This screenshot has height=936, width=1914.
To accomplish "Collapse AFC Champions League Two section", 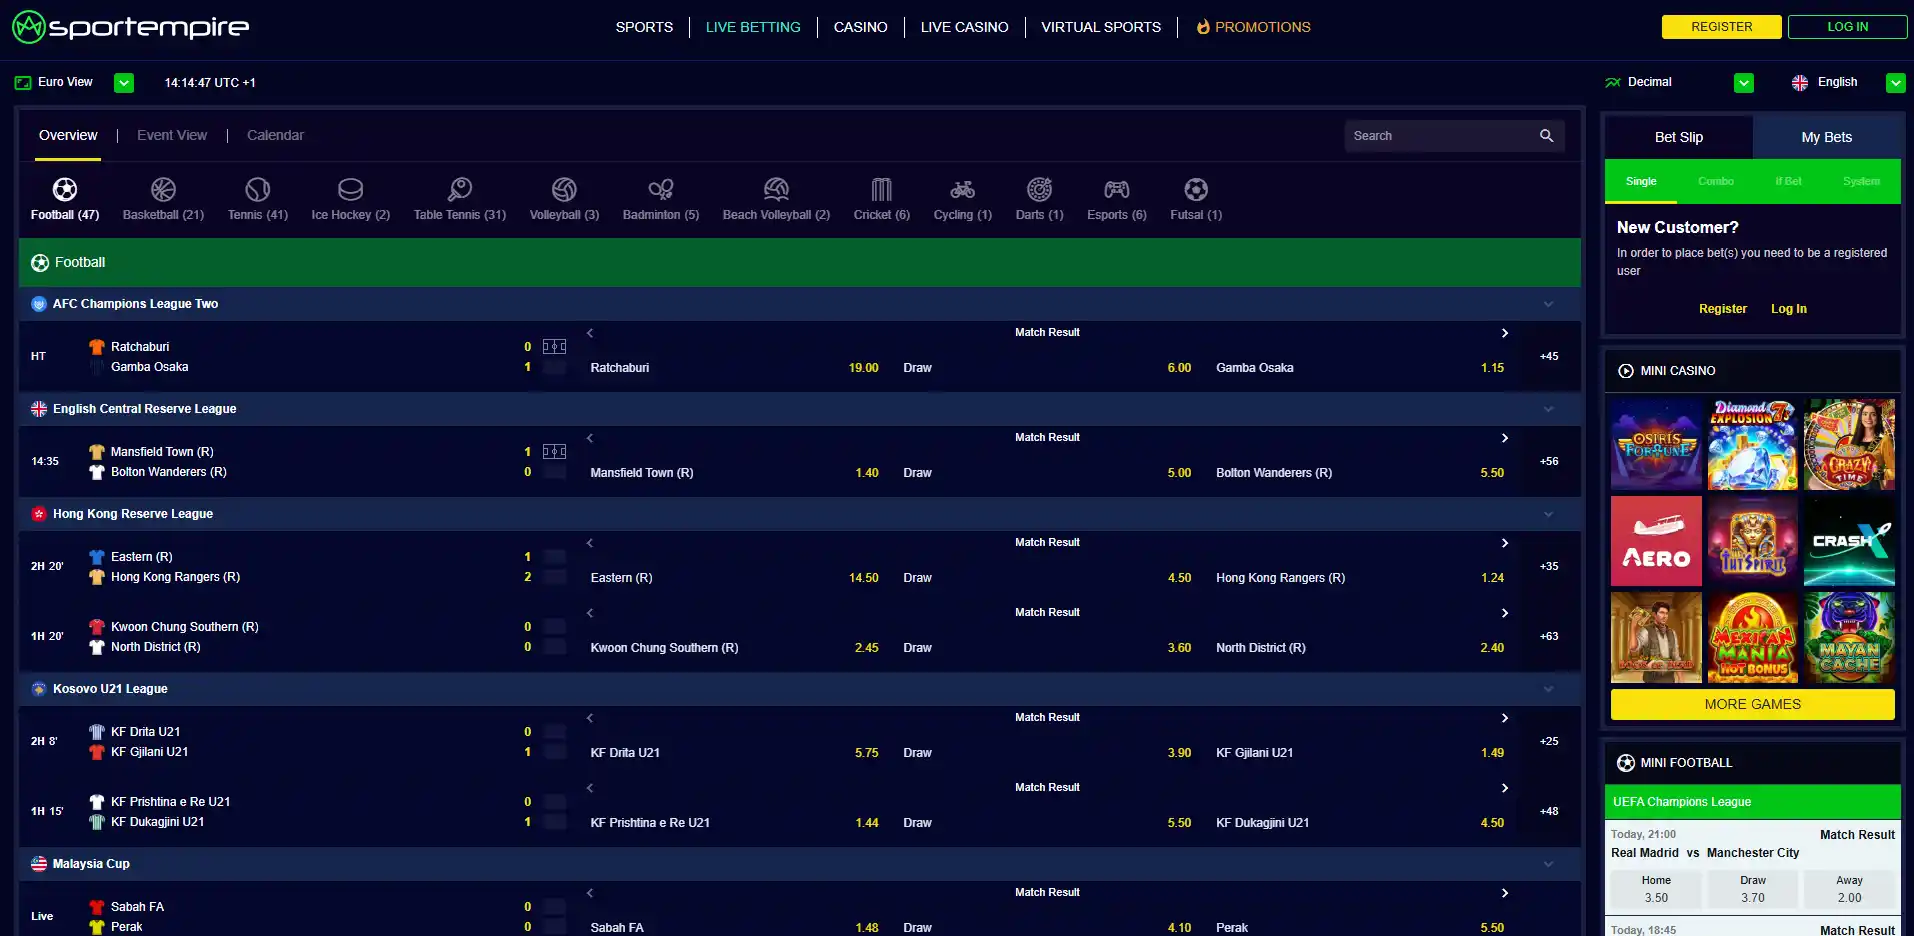I will (1548, 304).
